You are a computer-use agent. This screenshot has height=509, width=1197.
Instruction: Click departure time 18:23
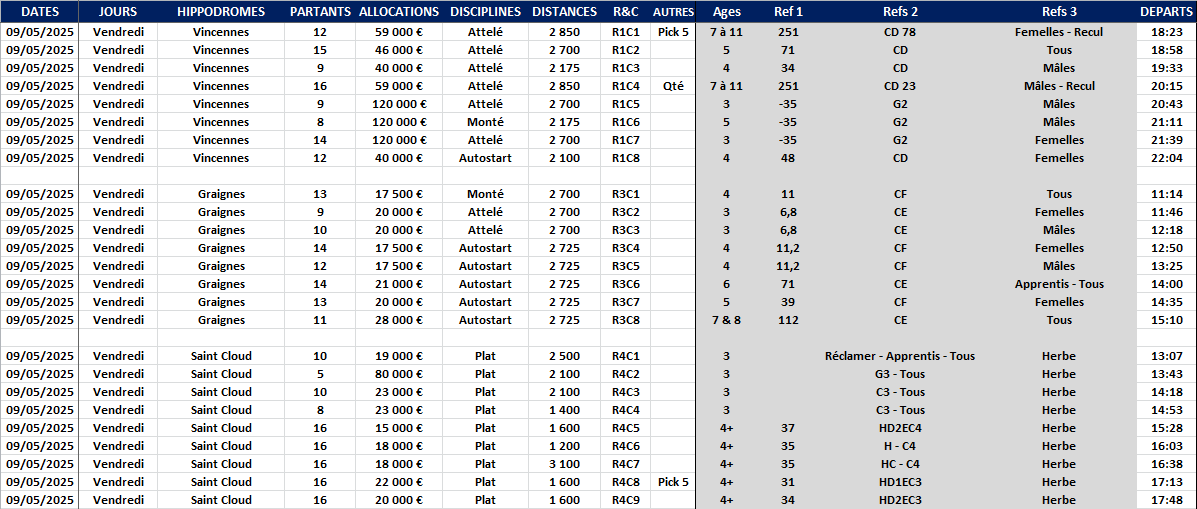pyautogui.click(x=1166, y=32)
